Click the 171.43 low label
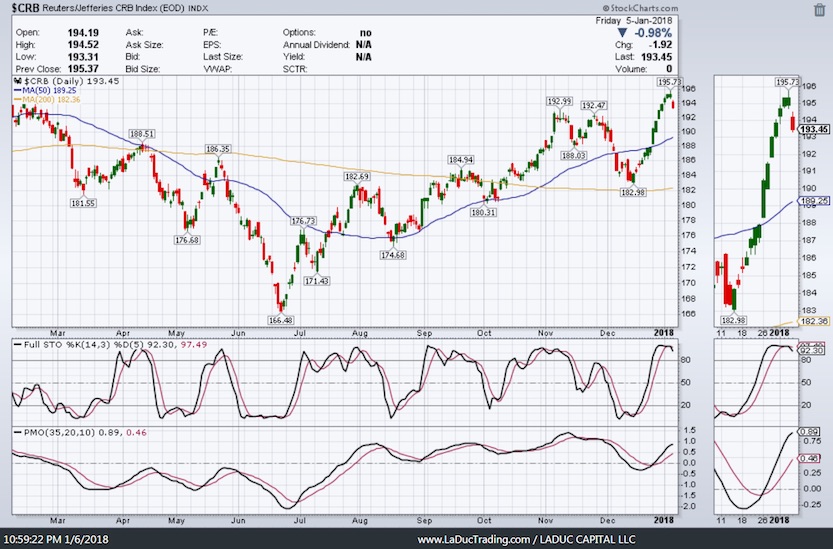 (x=316, y=281)
